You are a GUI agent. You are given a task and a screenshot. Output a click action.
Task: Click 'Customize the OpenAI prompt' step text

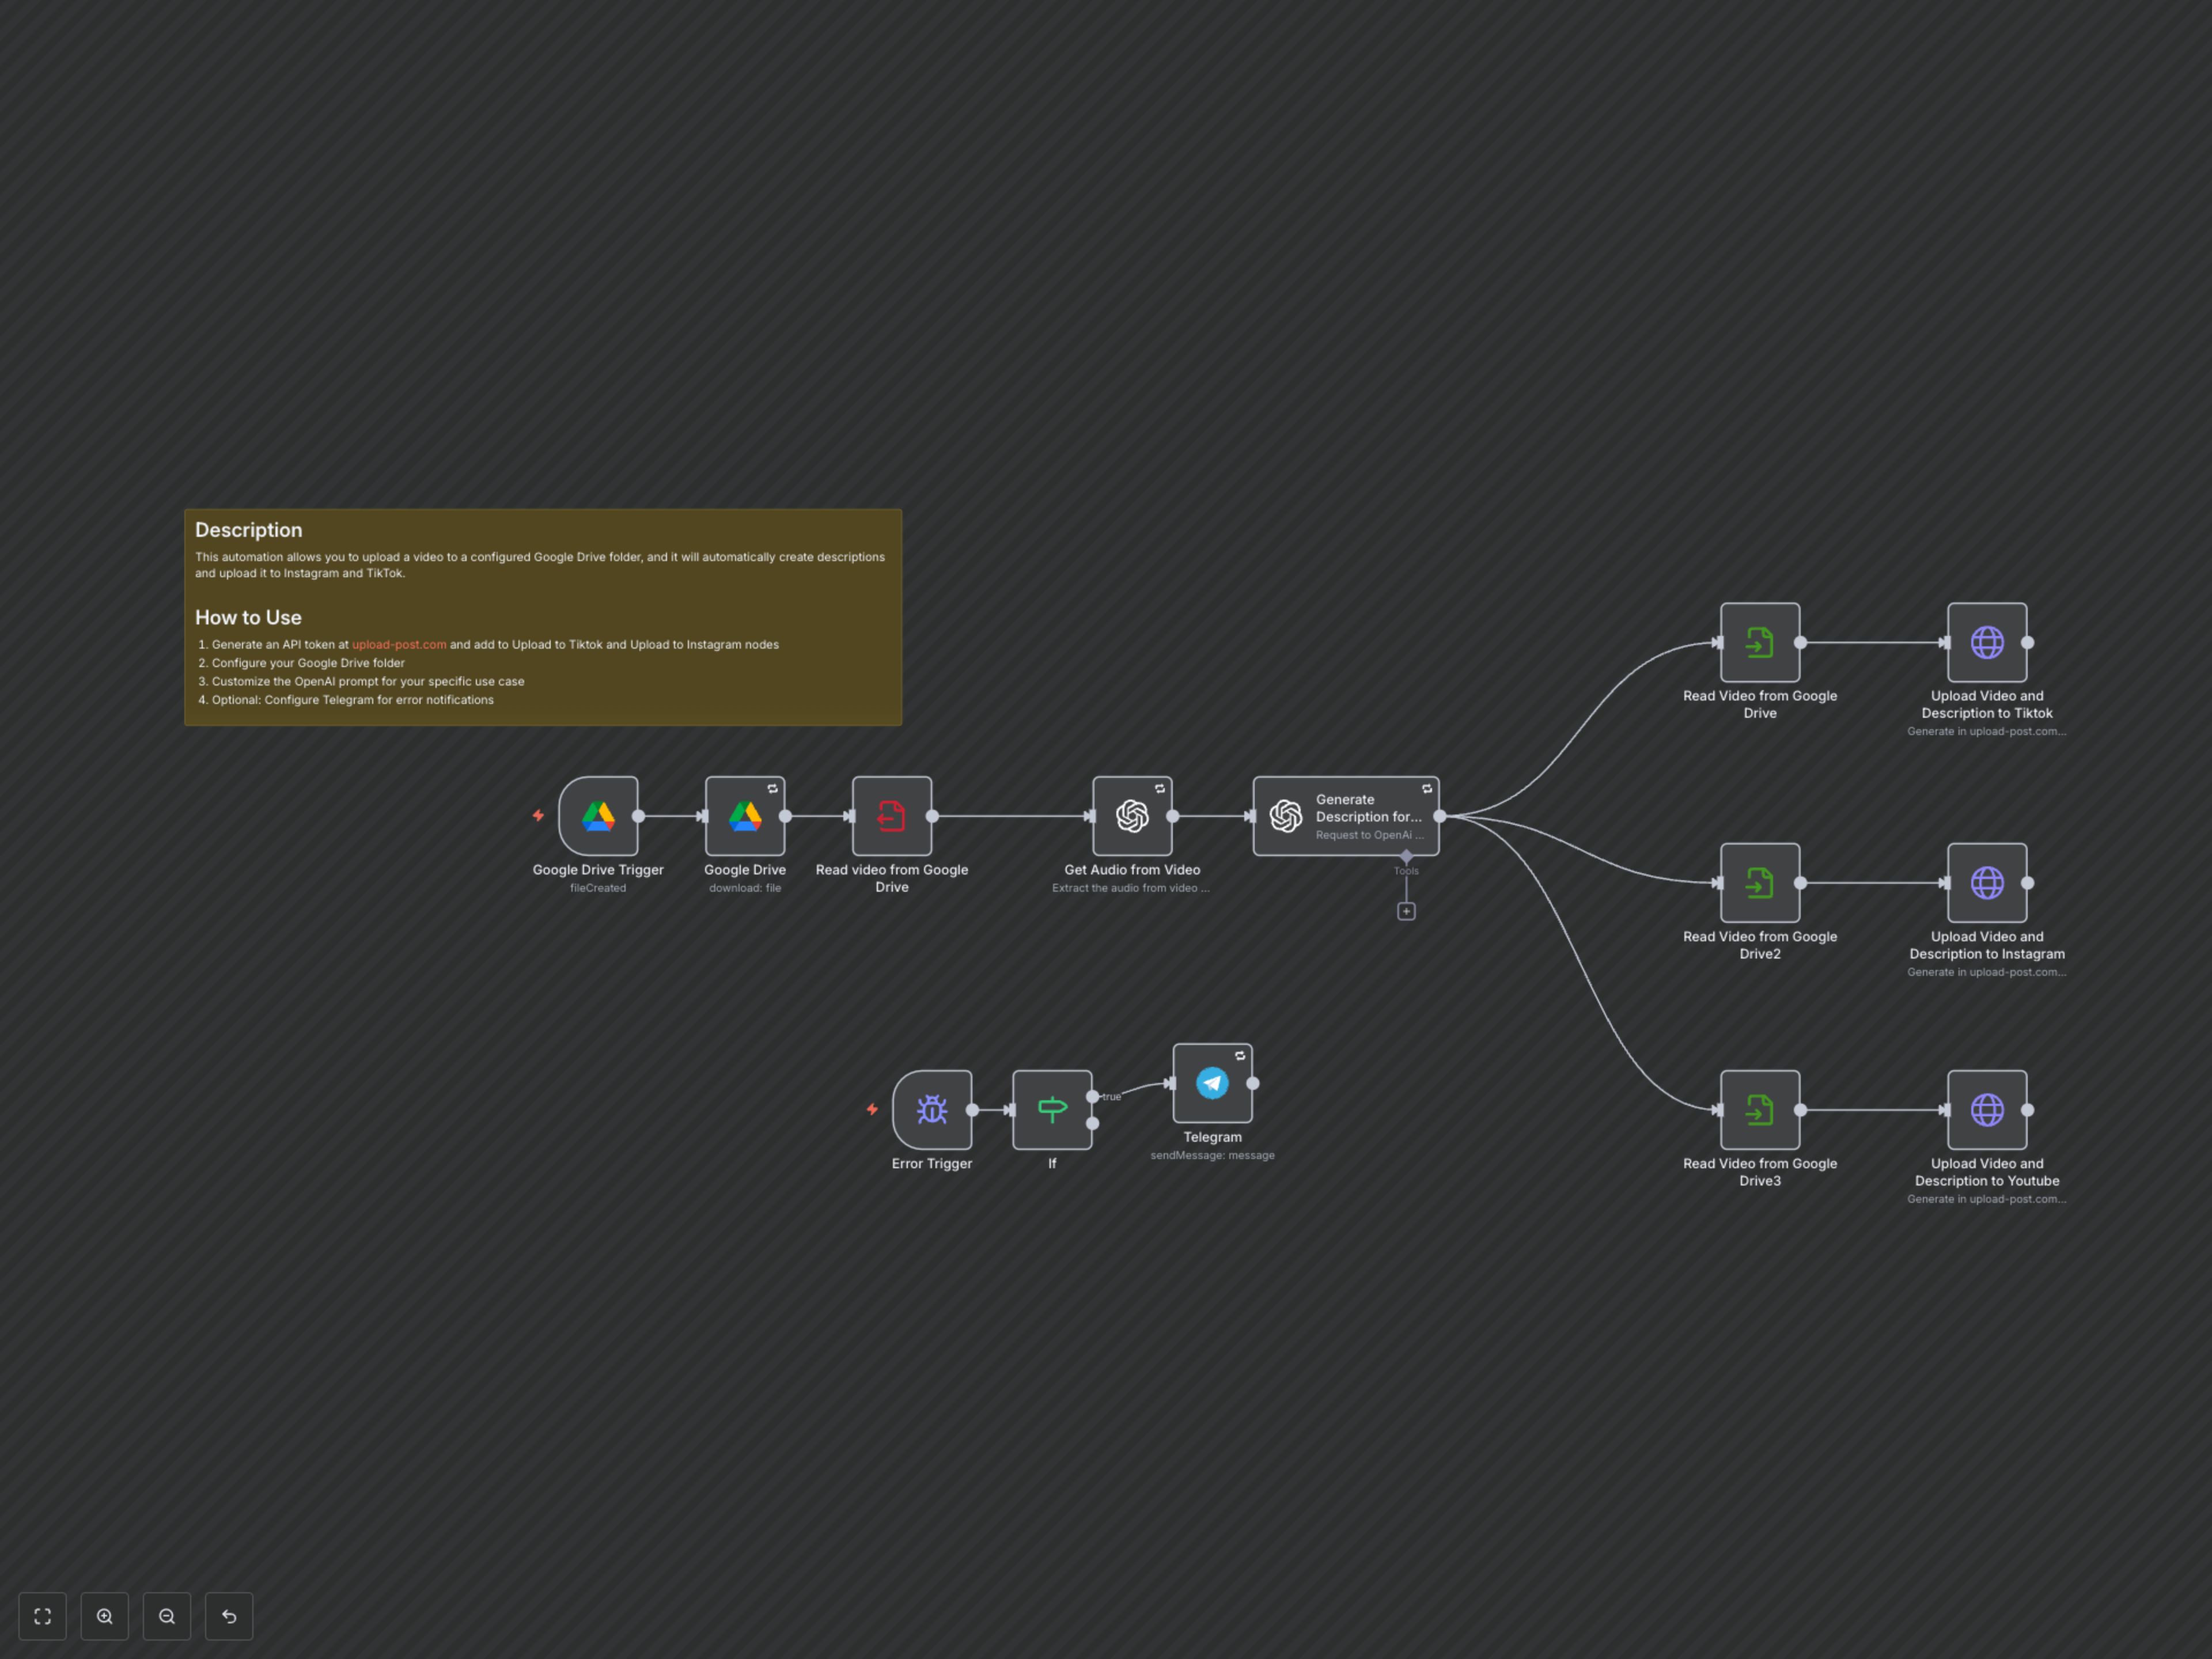pyautogui.click(x=368, y=682)
